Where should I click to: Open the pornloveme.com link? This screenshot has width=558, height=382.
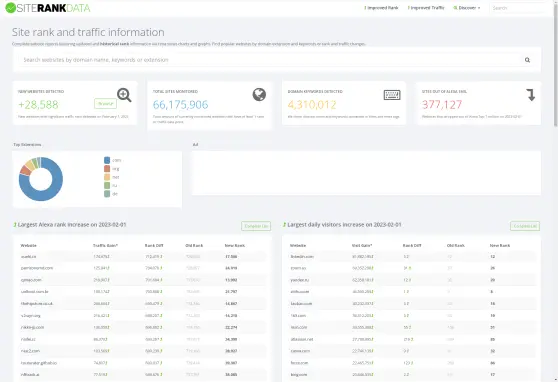click(x=37, y=268)
